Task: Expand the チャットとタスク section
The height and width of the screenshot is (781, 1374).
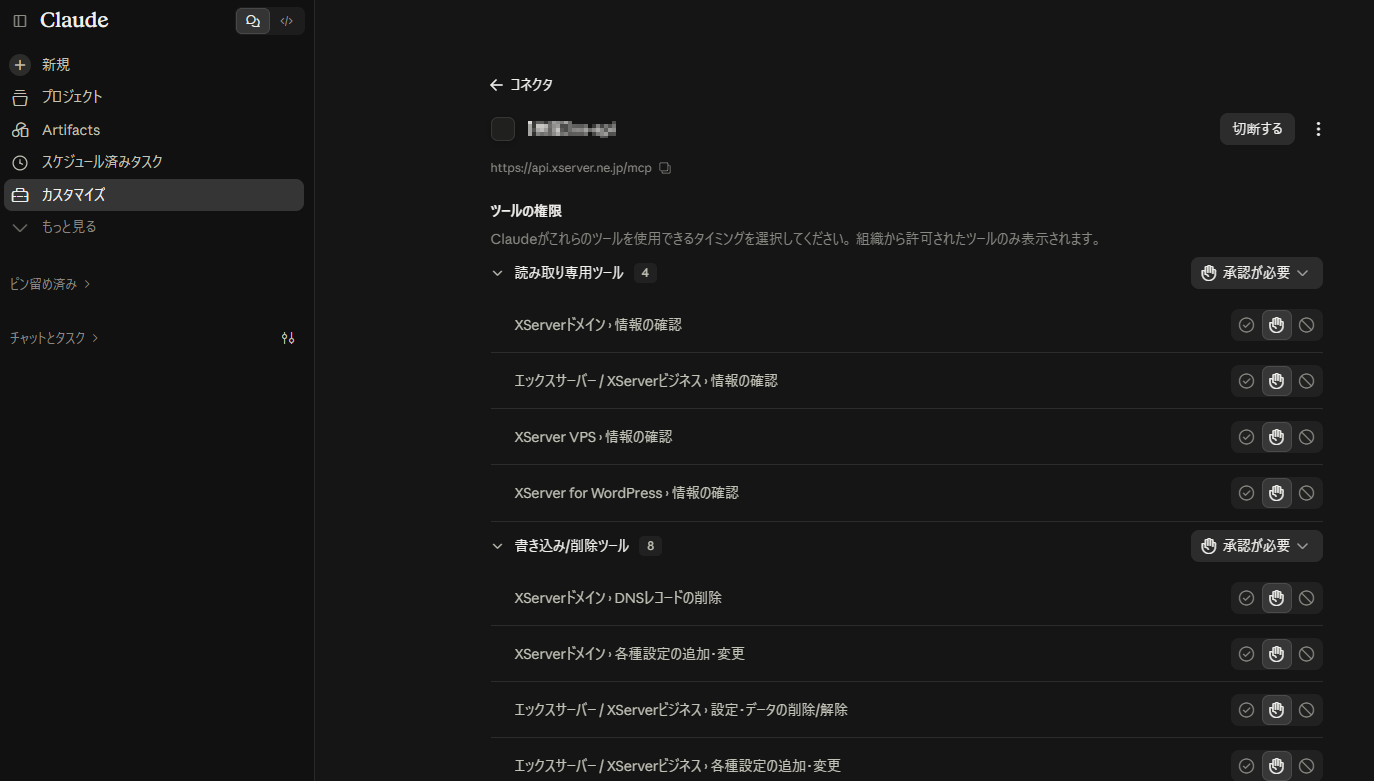Action: 54,338
